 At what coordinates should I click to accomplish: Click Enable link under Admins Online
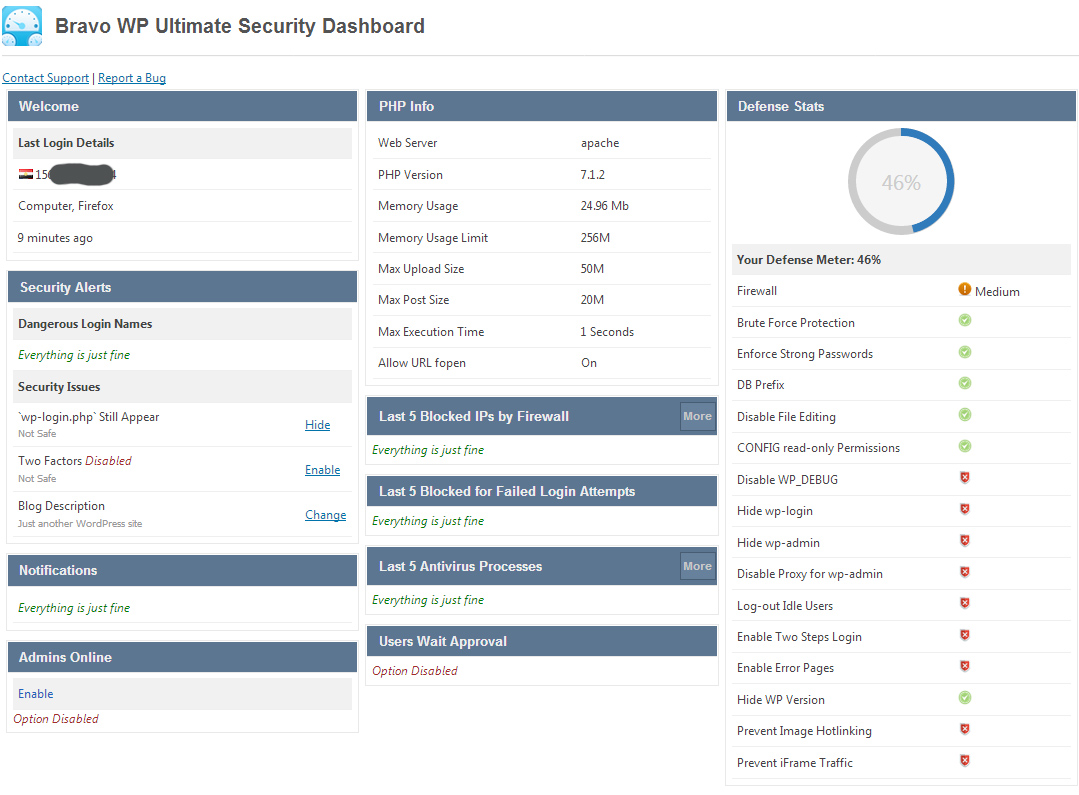pyautogui.click(x=36, y=694)
